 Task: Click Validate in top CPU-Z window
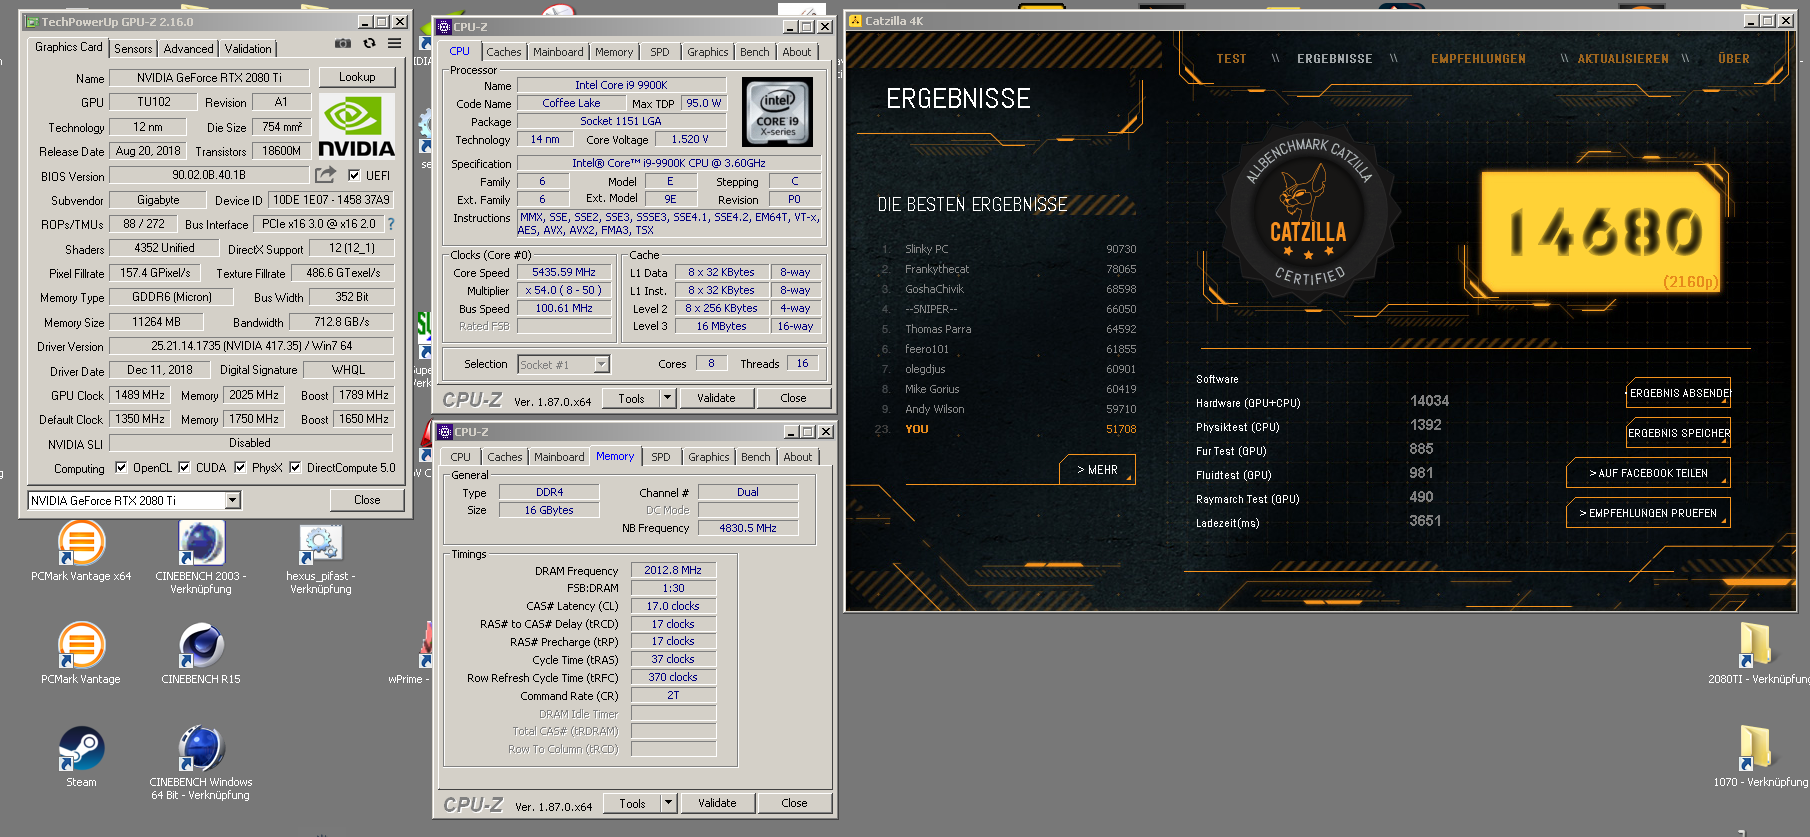tap(716, 398)
